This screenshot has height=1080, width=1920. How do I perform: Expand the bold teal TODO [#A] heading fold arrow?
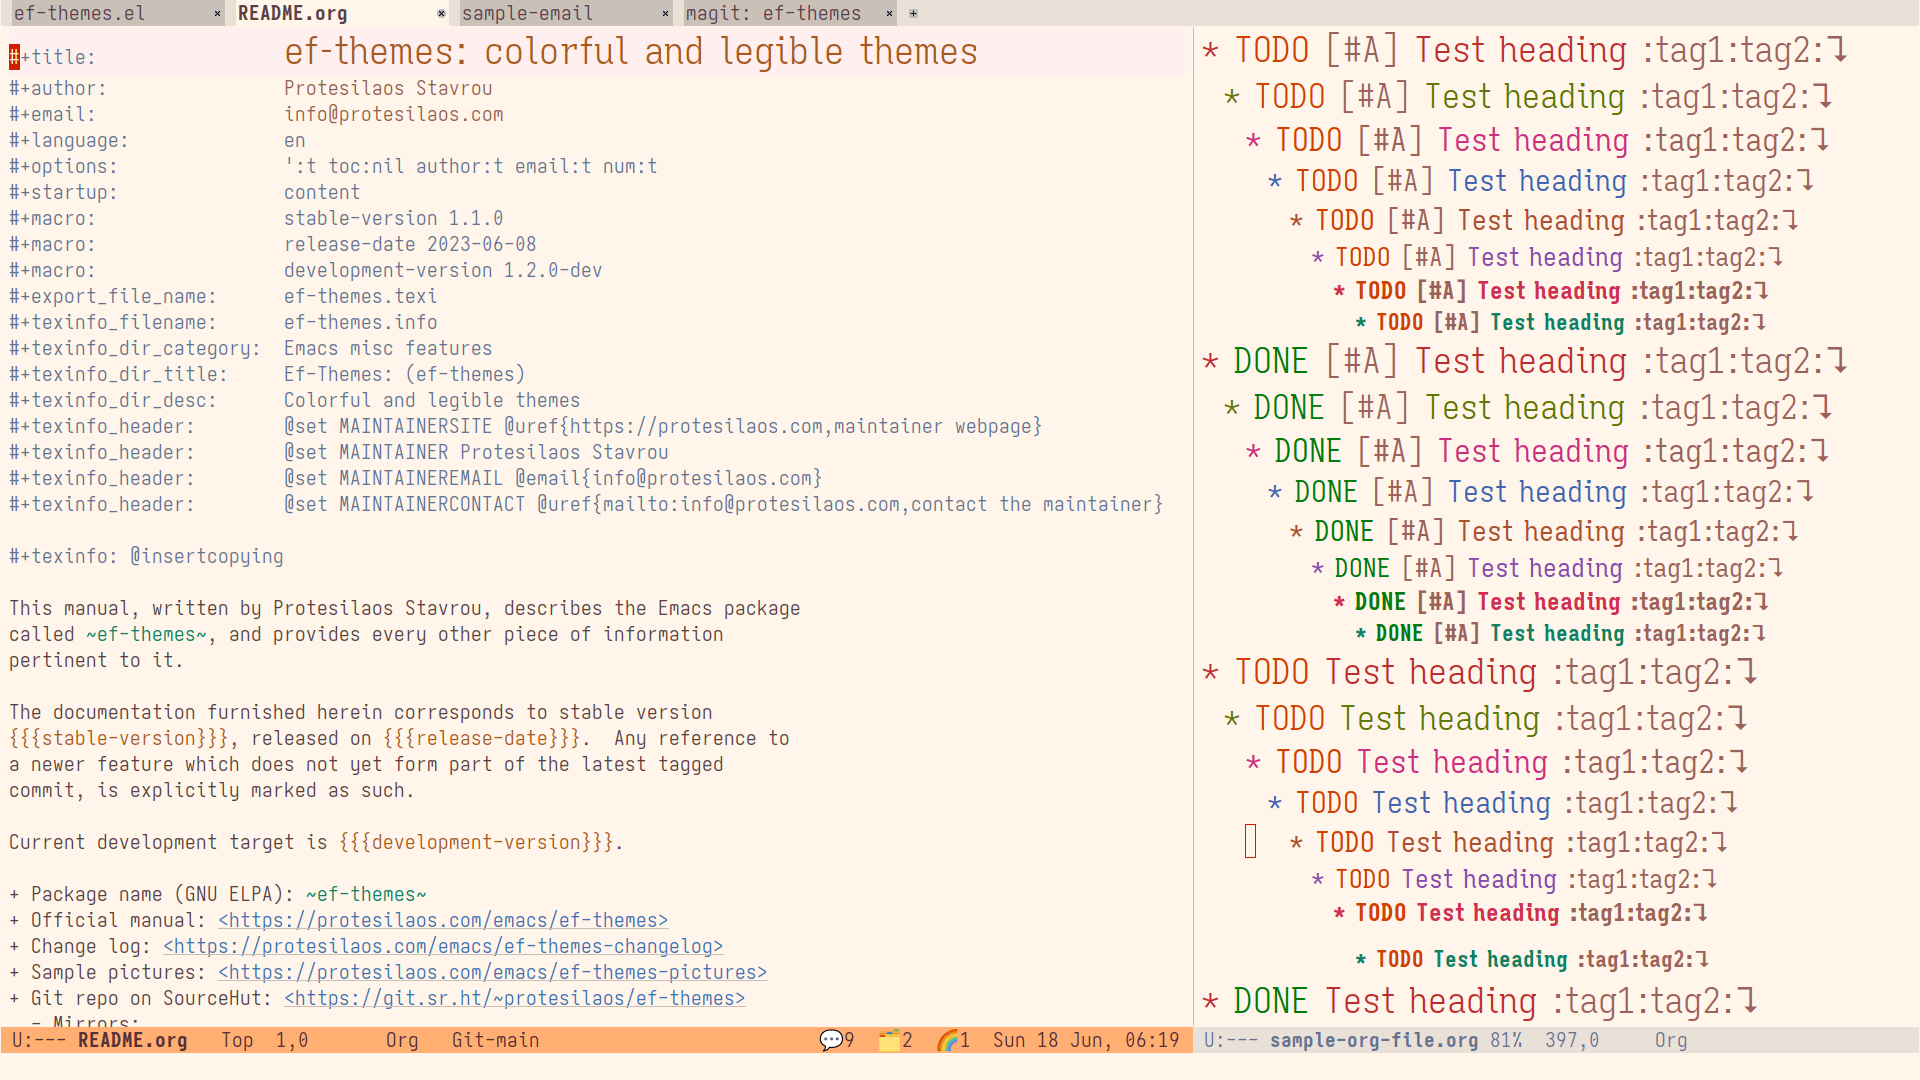tap(1760, 323)
